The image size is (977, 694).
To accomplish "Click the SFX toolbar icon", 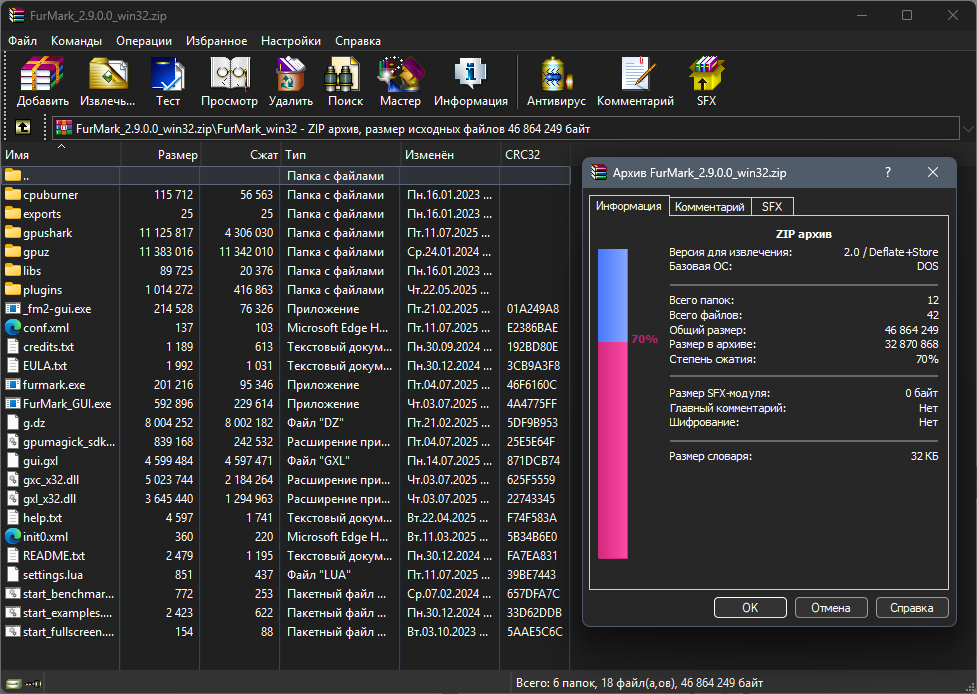I will tap(706, 74).
